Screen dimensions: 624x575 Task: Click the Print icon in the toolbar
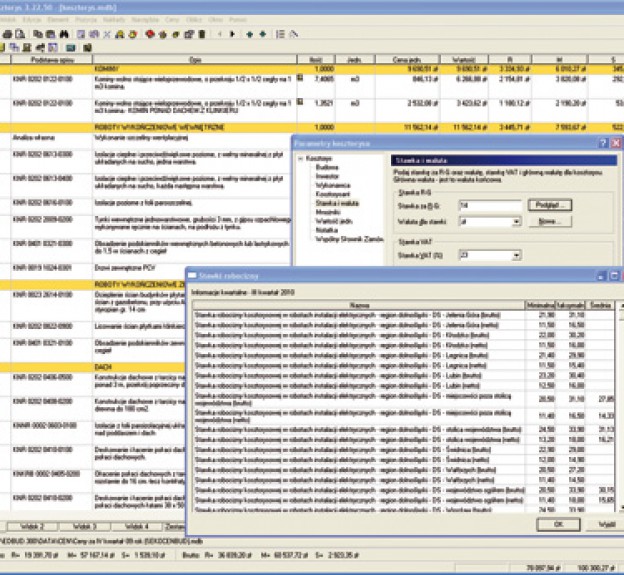click(8, 34)
